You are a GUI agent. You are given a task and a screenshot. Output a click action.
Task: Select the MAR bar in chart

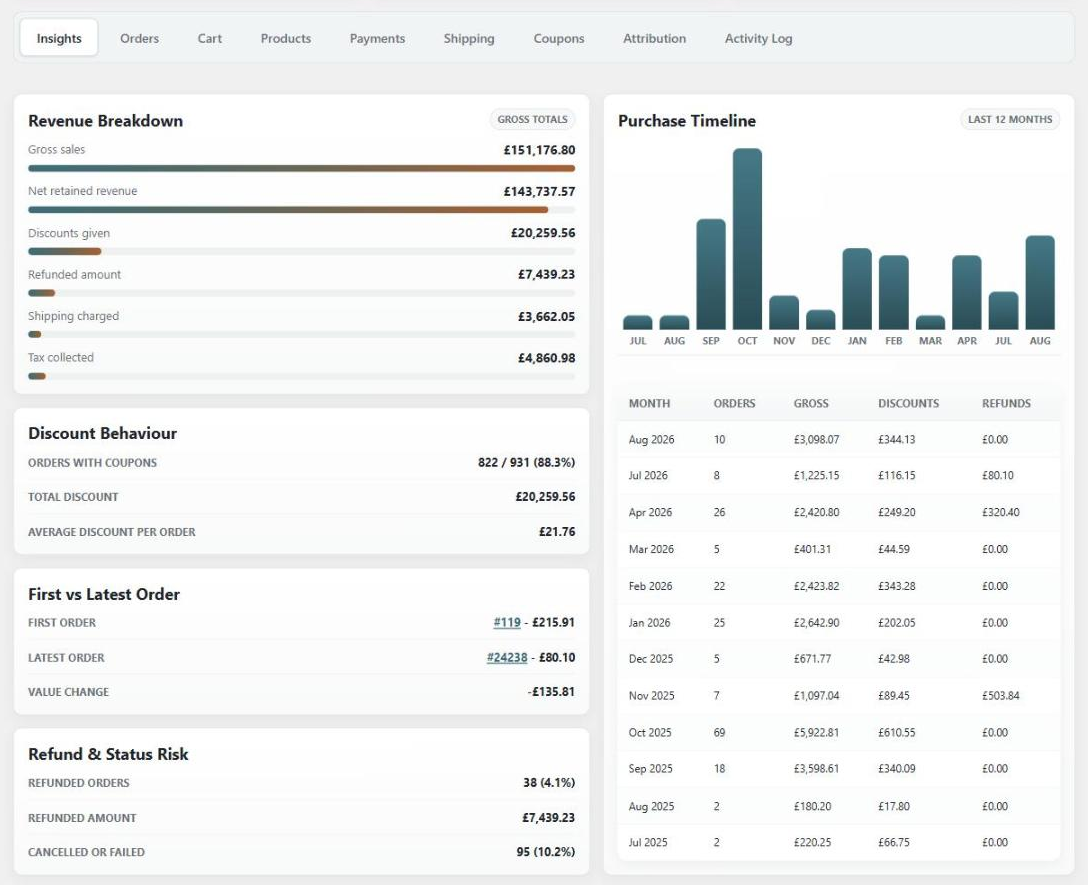click(x=930, y=322)
